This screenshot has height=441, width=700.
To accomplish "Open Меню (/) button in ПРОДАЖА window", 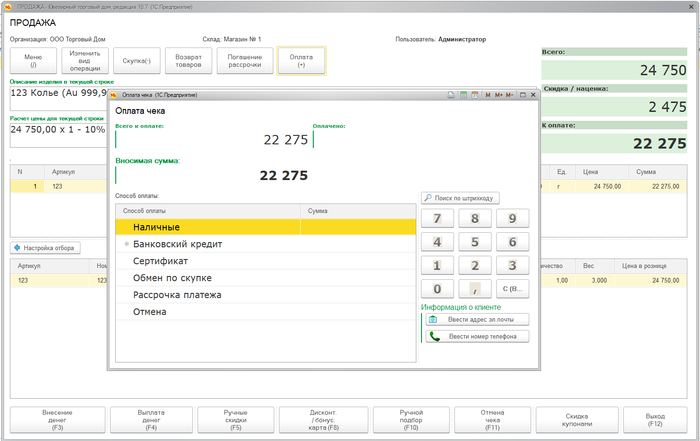I will pos(33,61).
